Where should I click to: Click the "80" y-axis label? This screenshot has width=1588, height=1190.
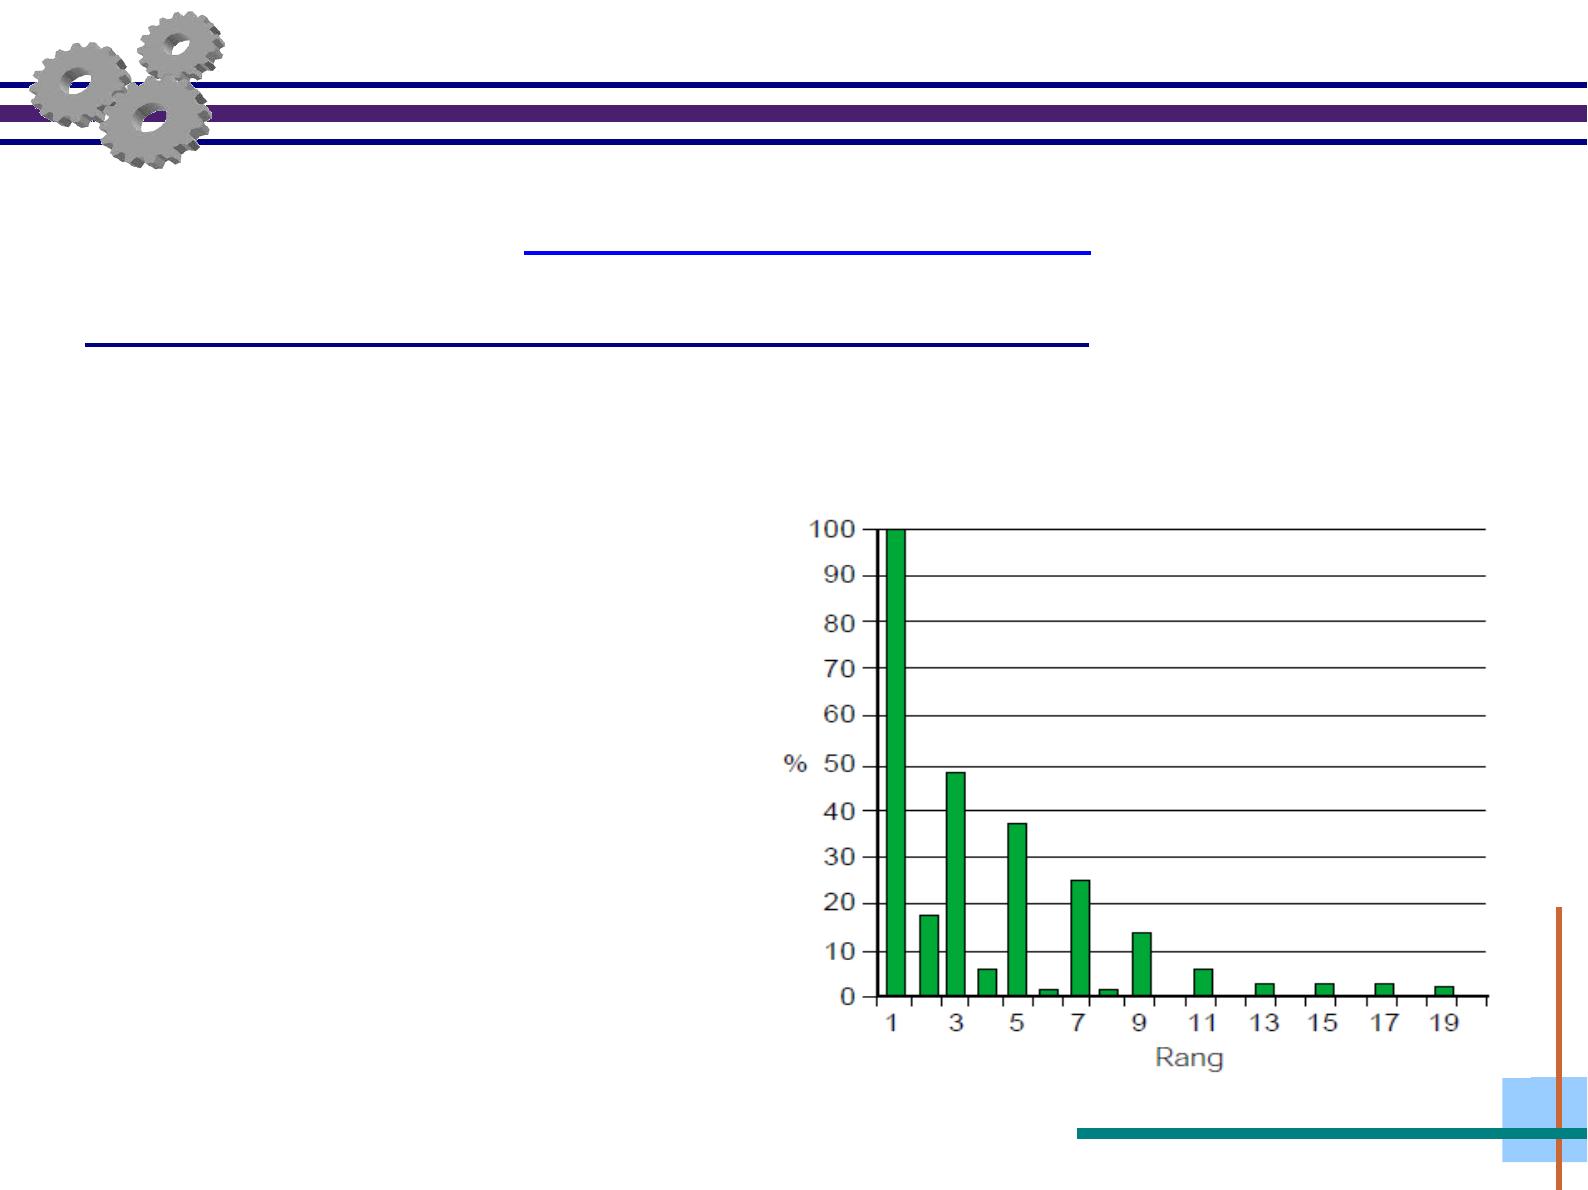[840, 622]
